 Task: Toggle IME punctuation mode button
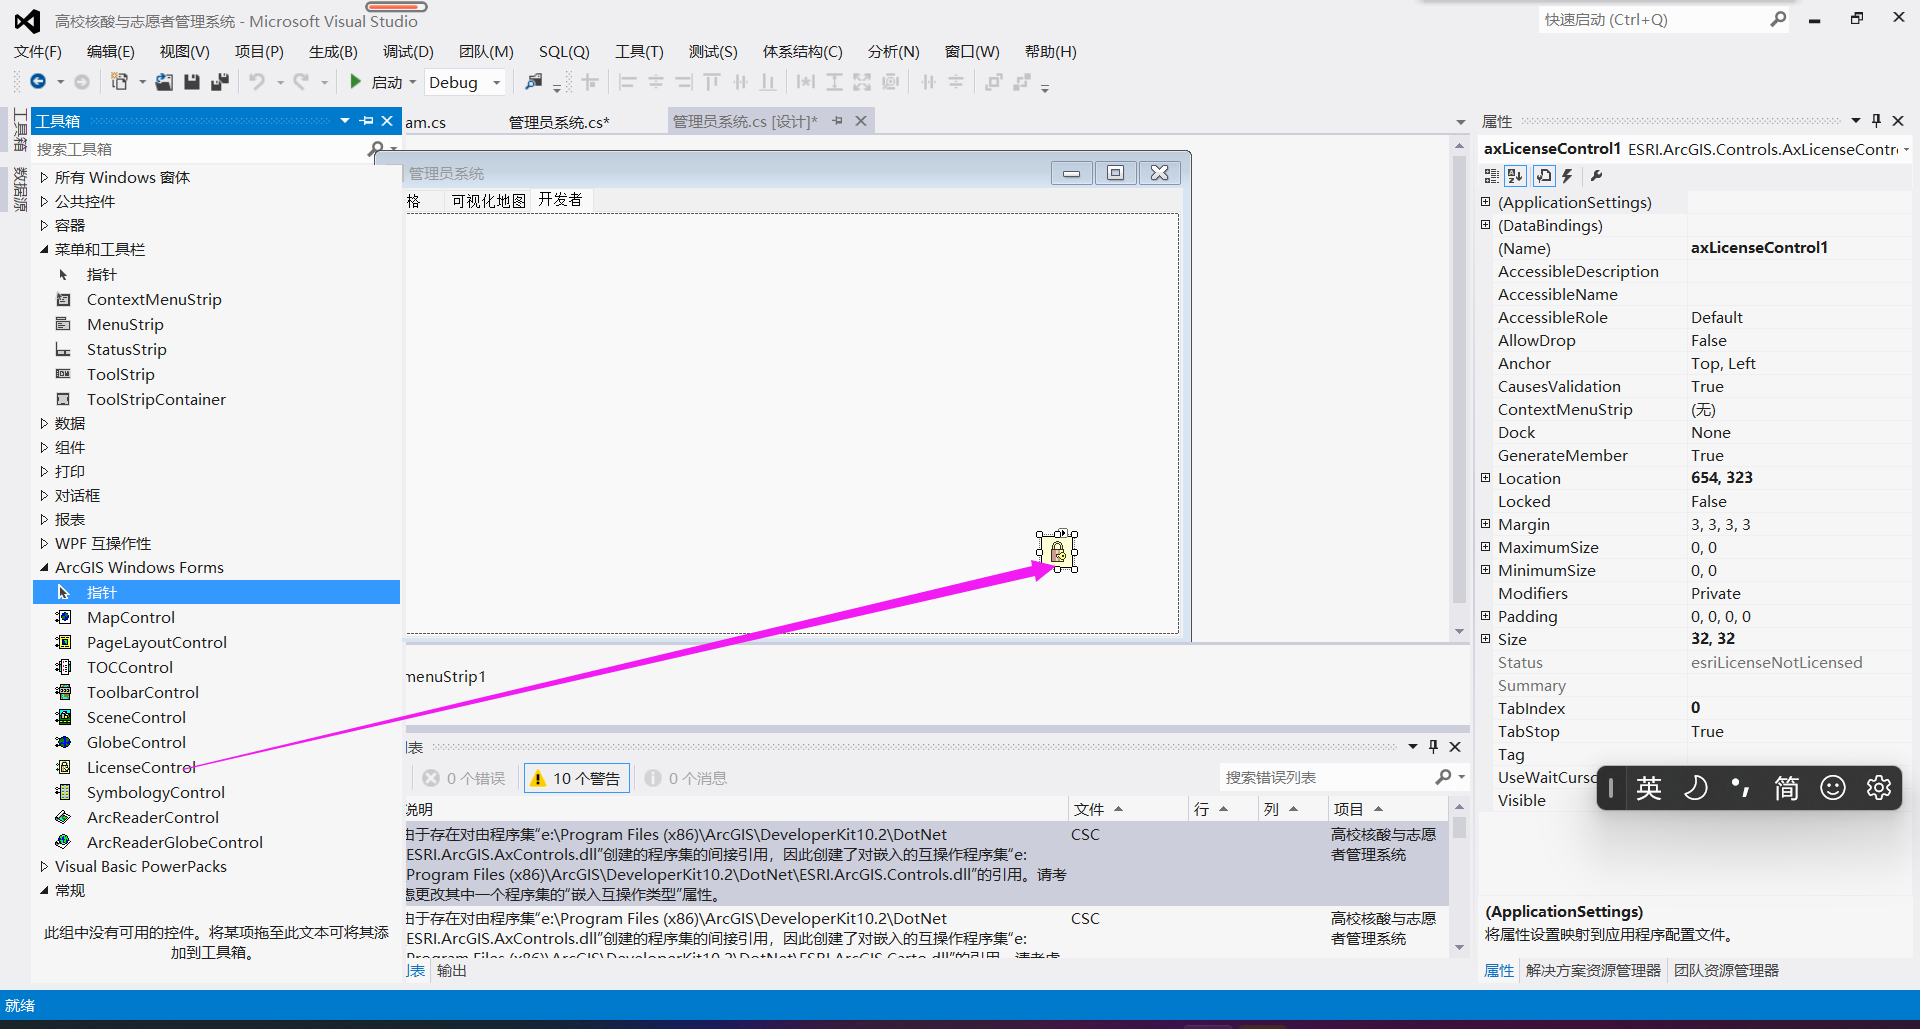tap(1741, 788)
